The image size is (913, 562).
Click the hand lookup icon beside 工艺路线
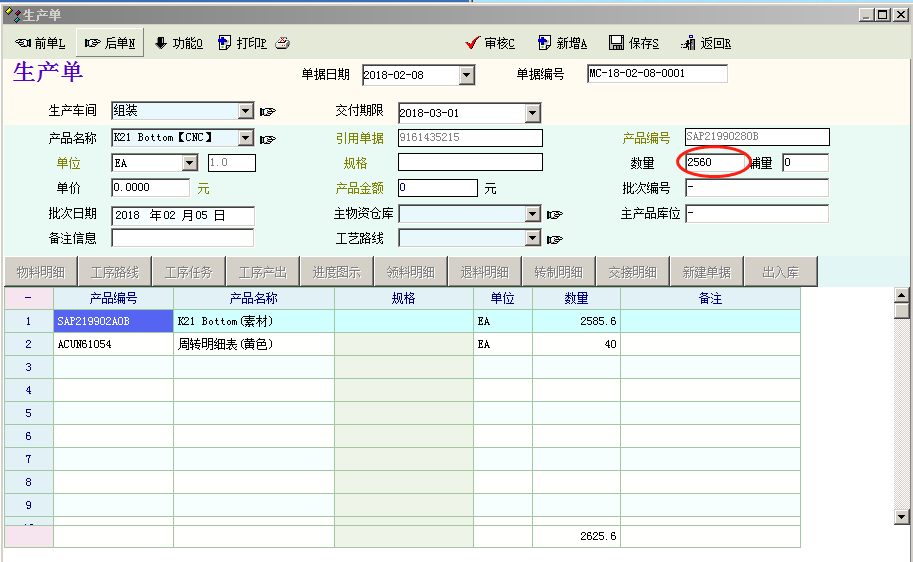(555, 238)
